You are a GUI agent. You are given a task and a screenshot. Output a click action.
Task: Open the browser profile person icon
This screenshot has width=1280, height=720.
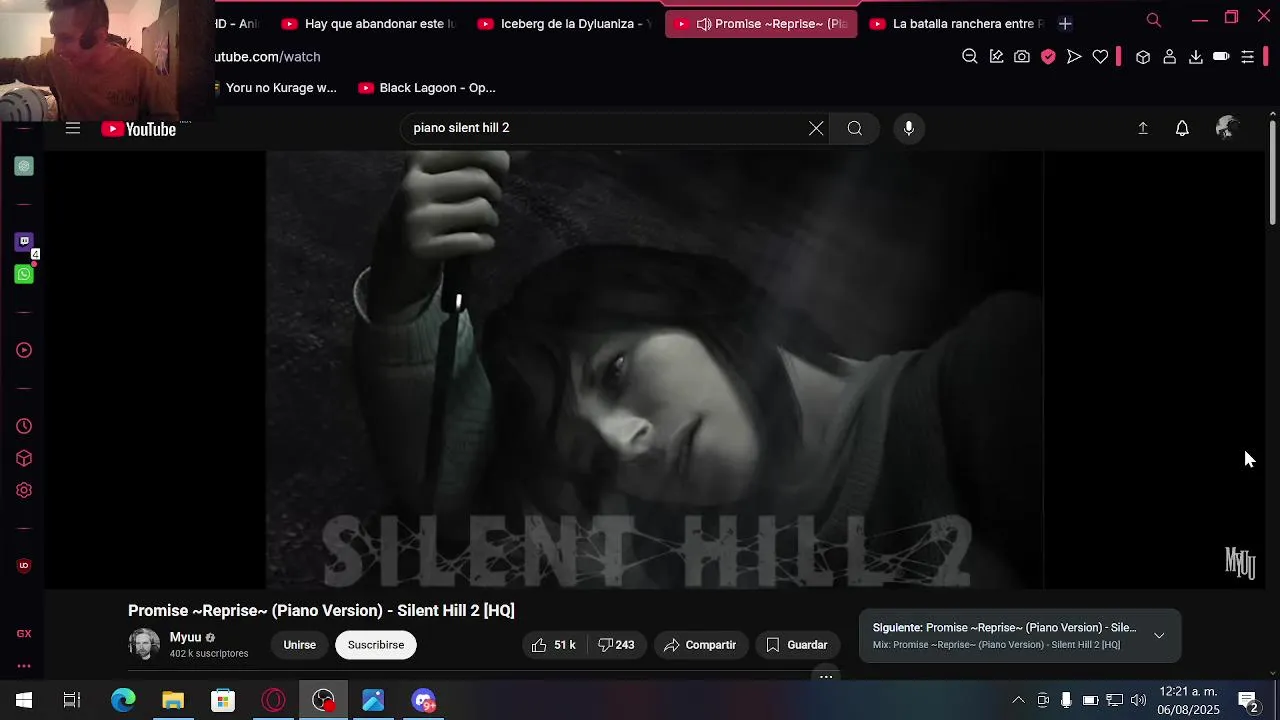coord(1169,57)
